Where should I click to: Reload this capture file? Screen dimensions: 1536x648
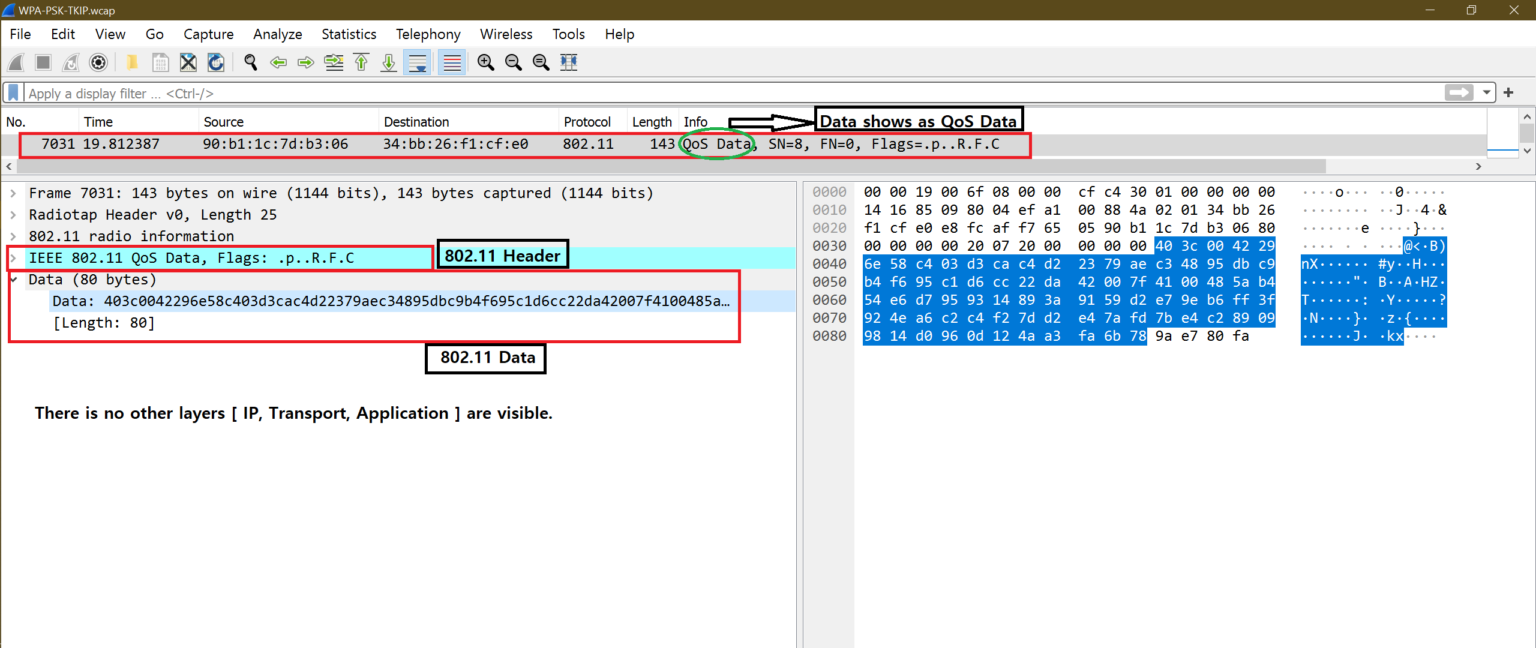click(x=215, y=62)
